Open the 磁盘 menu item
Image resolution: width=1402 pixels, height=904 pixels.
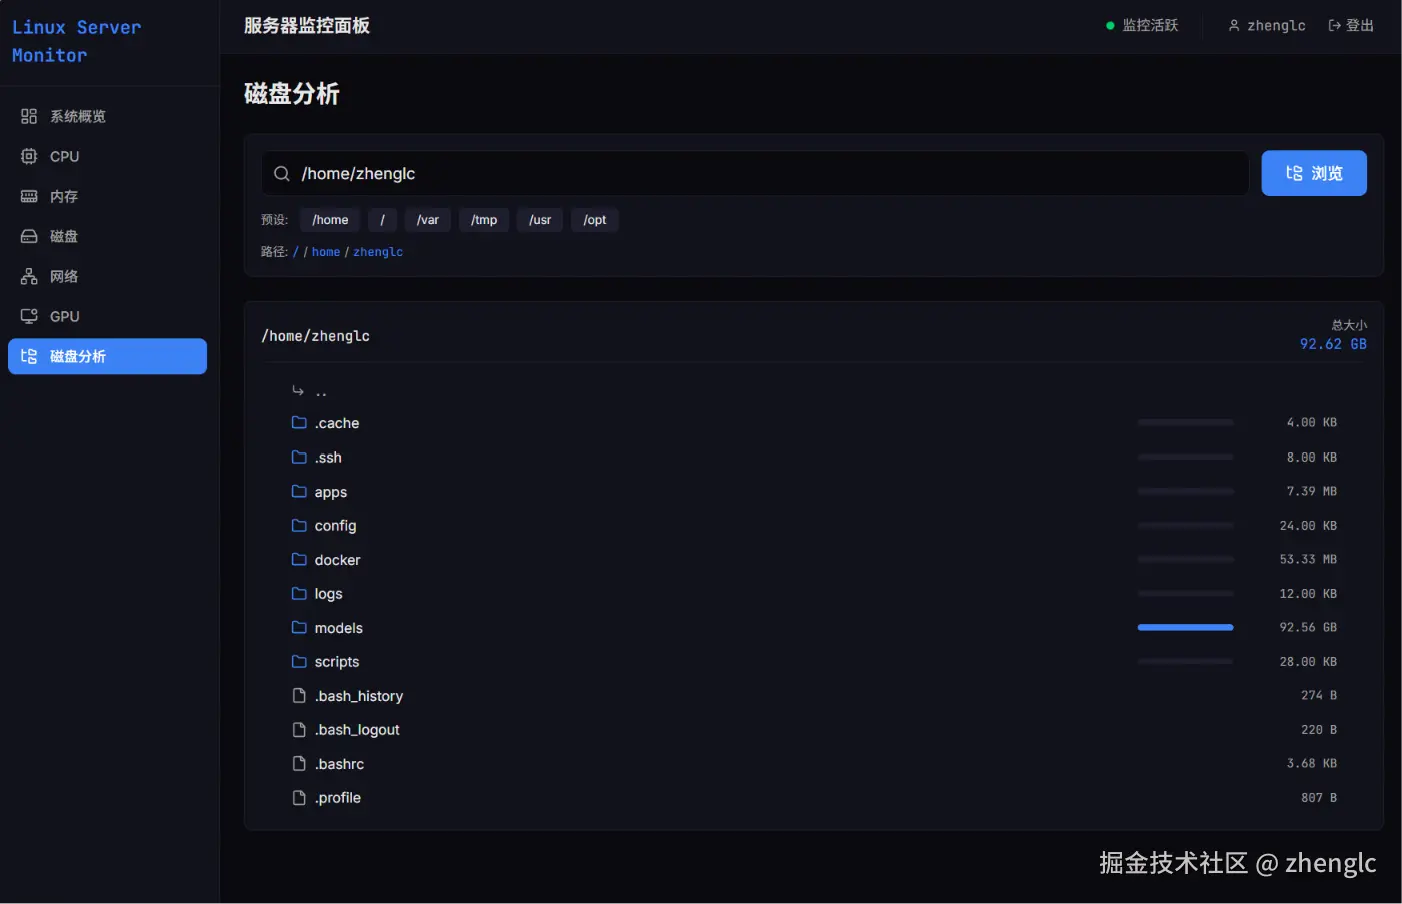[107, 236]
